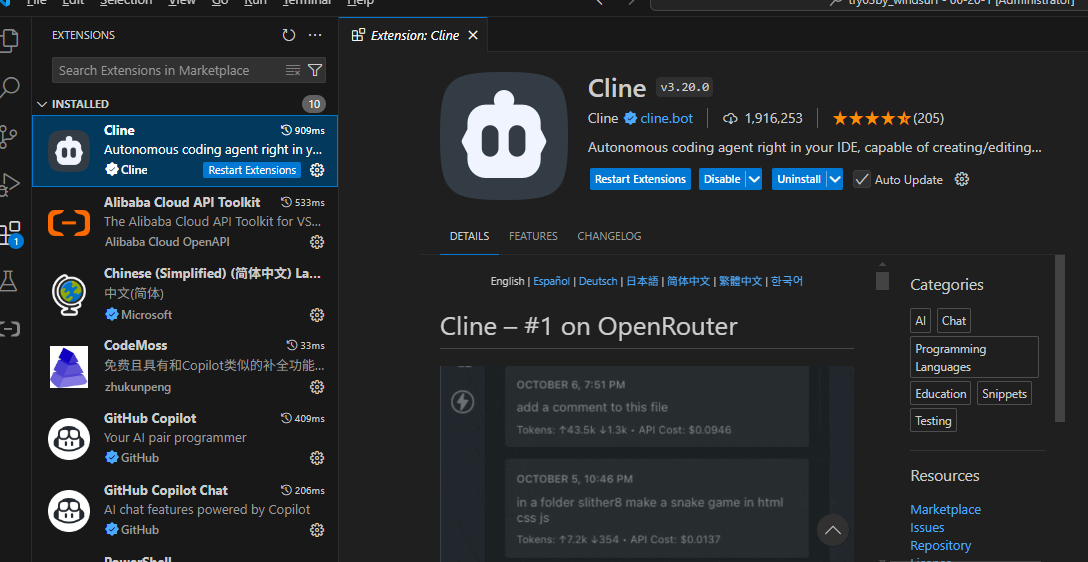This screenshot has height=562, width=1088.
Task: Close the Extension: Cline tab
Action: coord(473,35)
